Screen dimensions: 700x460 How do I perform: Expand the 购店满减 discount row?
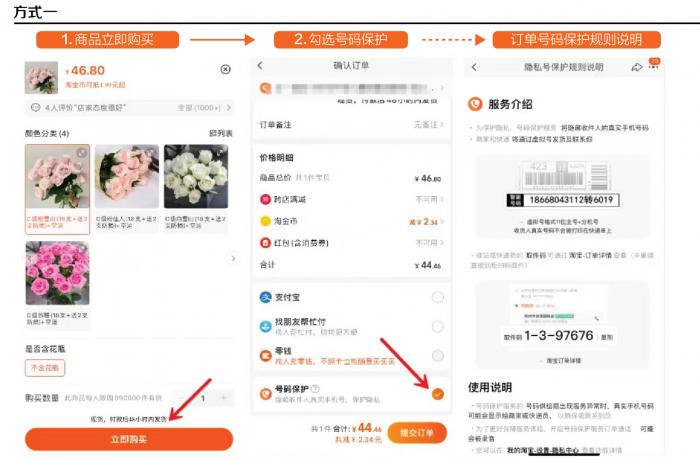coord(351,199)
